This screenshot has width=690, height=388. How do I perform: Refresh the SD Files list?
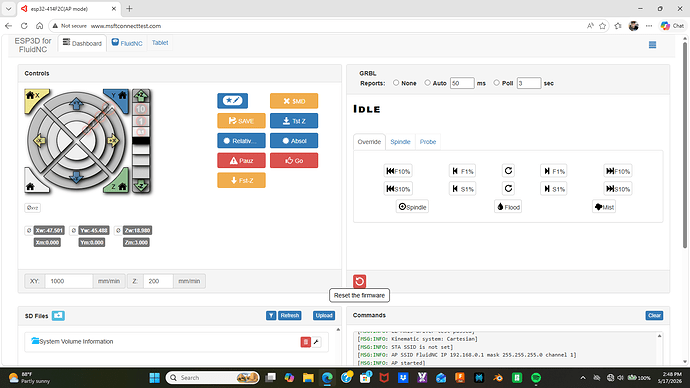tap(290, 315)
